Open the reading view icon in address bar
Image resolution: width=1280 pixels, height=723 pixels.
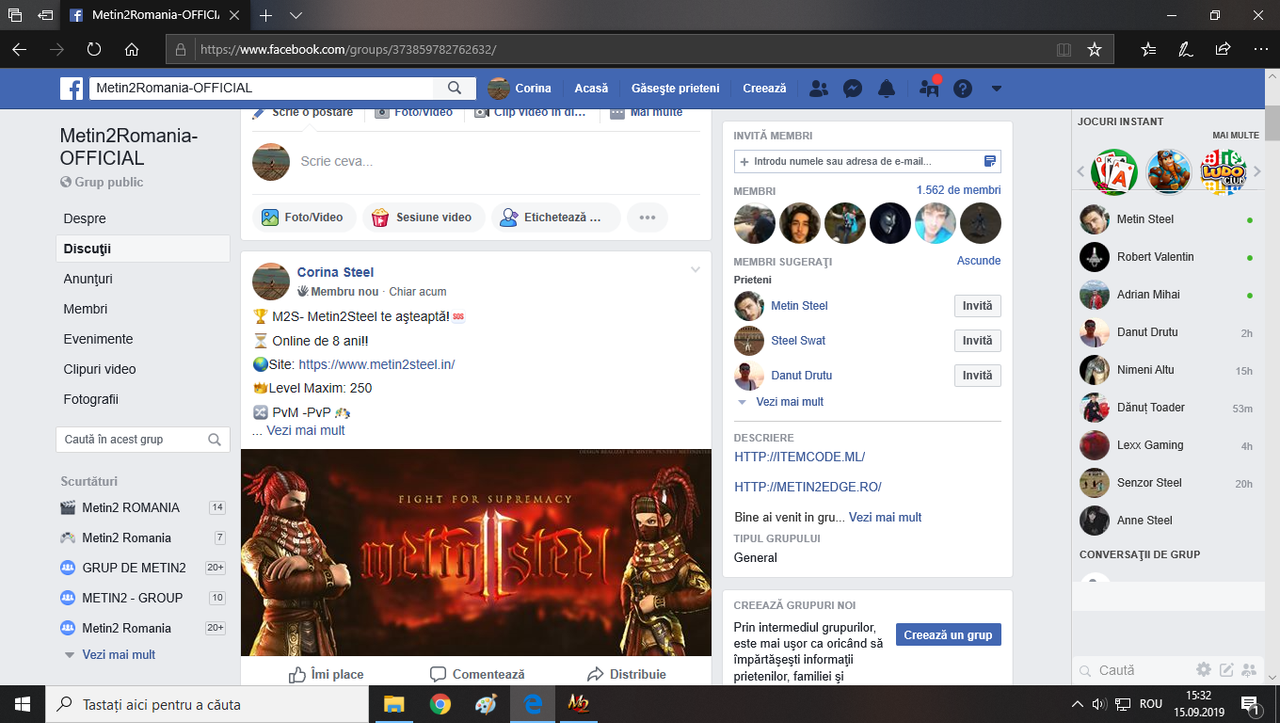pos(1064,49)
